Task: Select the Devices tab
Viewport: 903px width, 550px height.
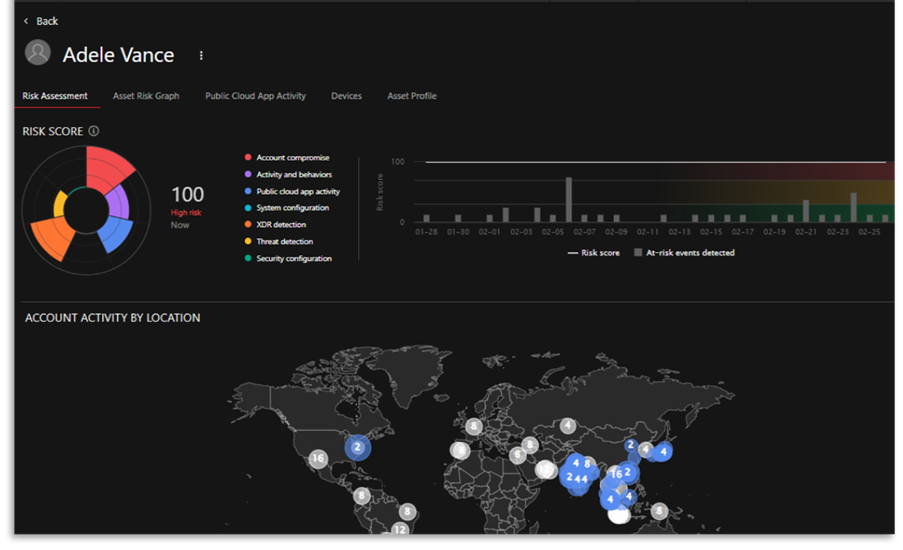Action: pos(346,96)
